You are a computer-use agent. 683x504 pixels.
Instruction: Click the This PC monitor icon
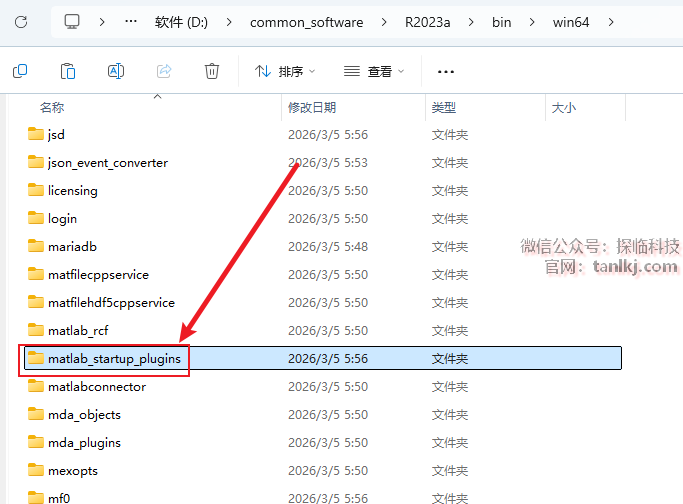point(72,21)
